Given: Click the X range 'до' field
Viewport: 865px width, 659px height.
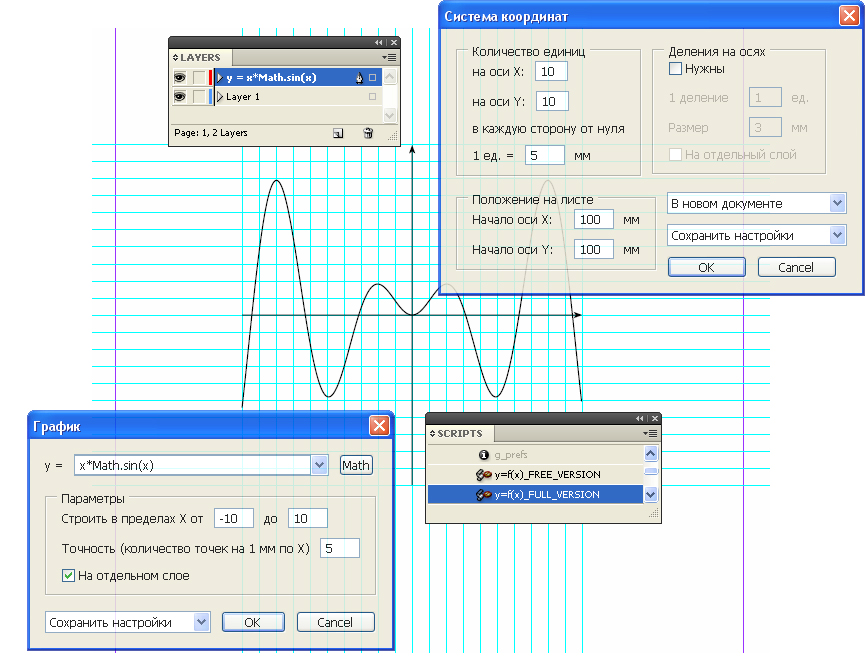Looking at the screenshot, I should point(308,518).
